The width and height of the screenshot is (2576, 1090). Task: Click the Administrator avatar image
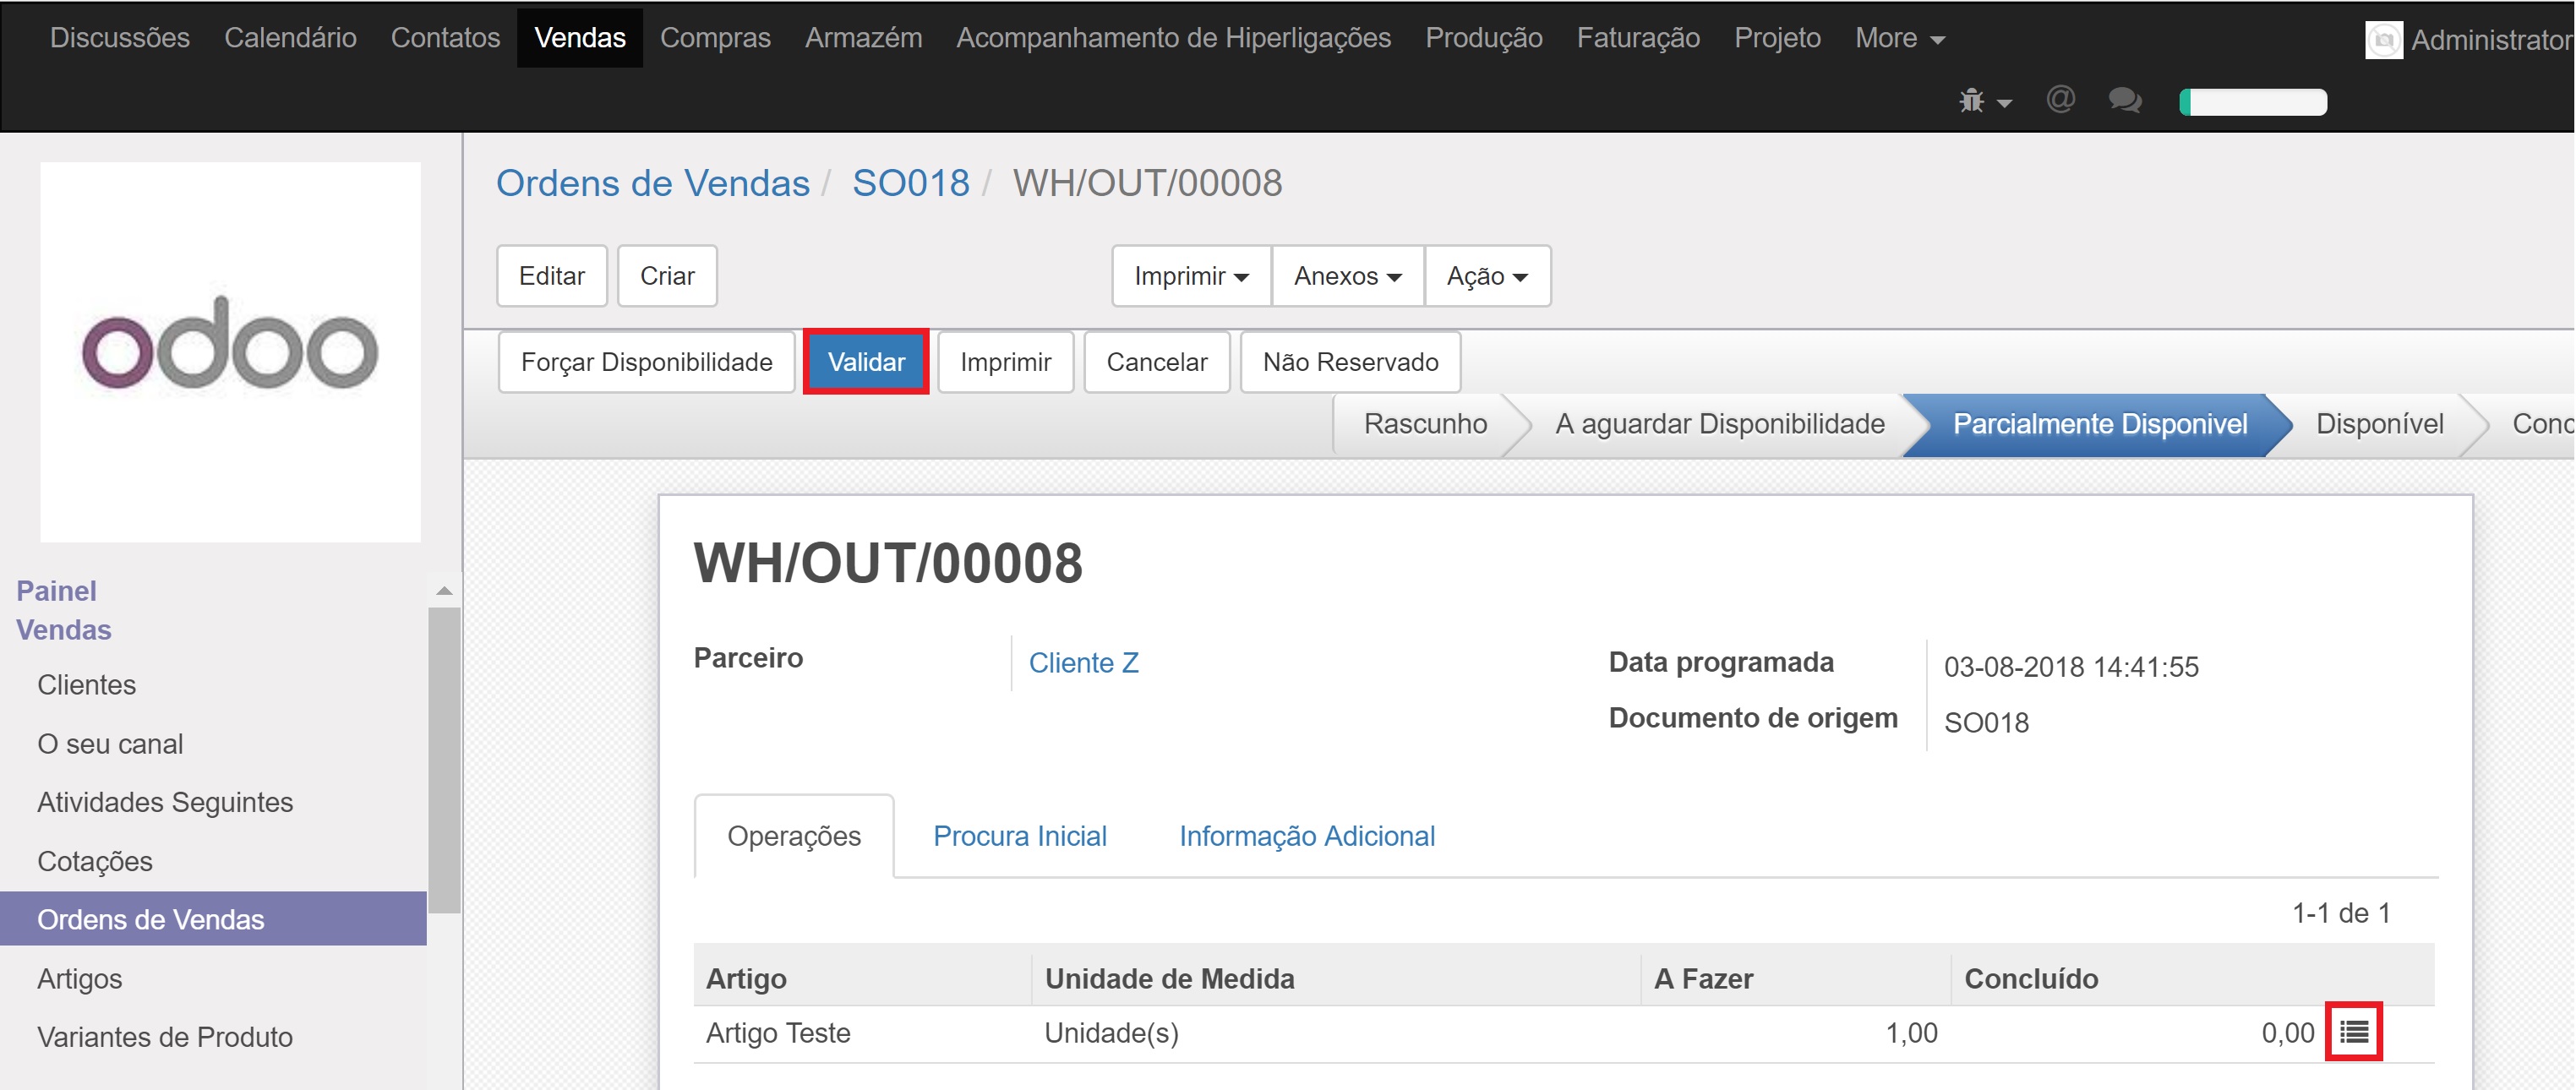coord(2383,40)
